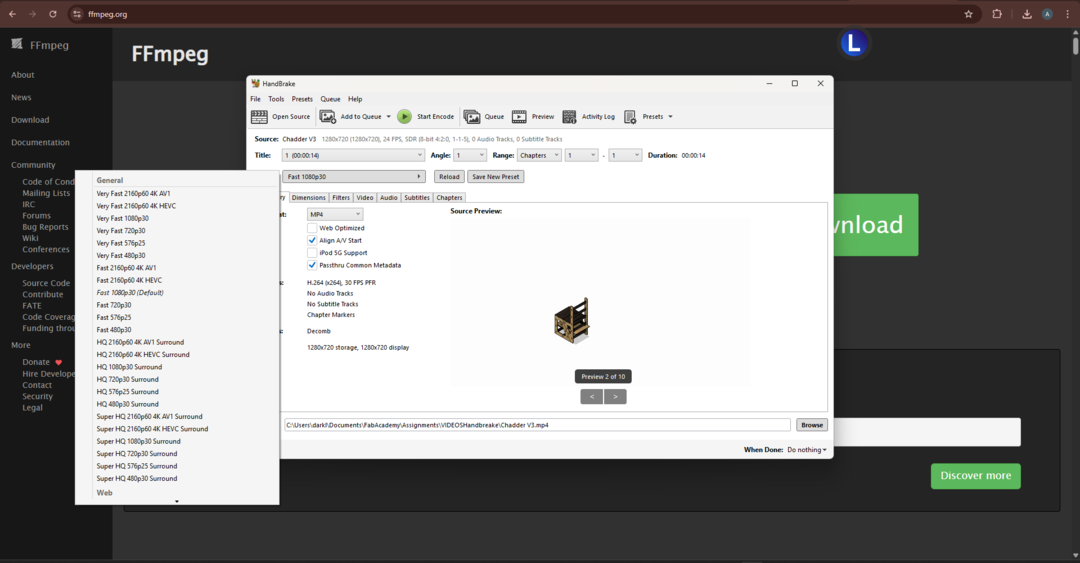This screenshot has height=563, width=1080.
Task: Uncheck Align A/V Start
Action: 312,240
